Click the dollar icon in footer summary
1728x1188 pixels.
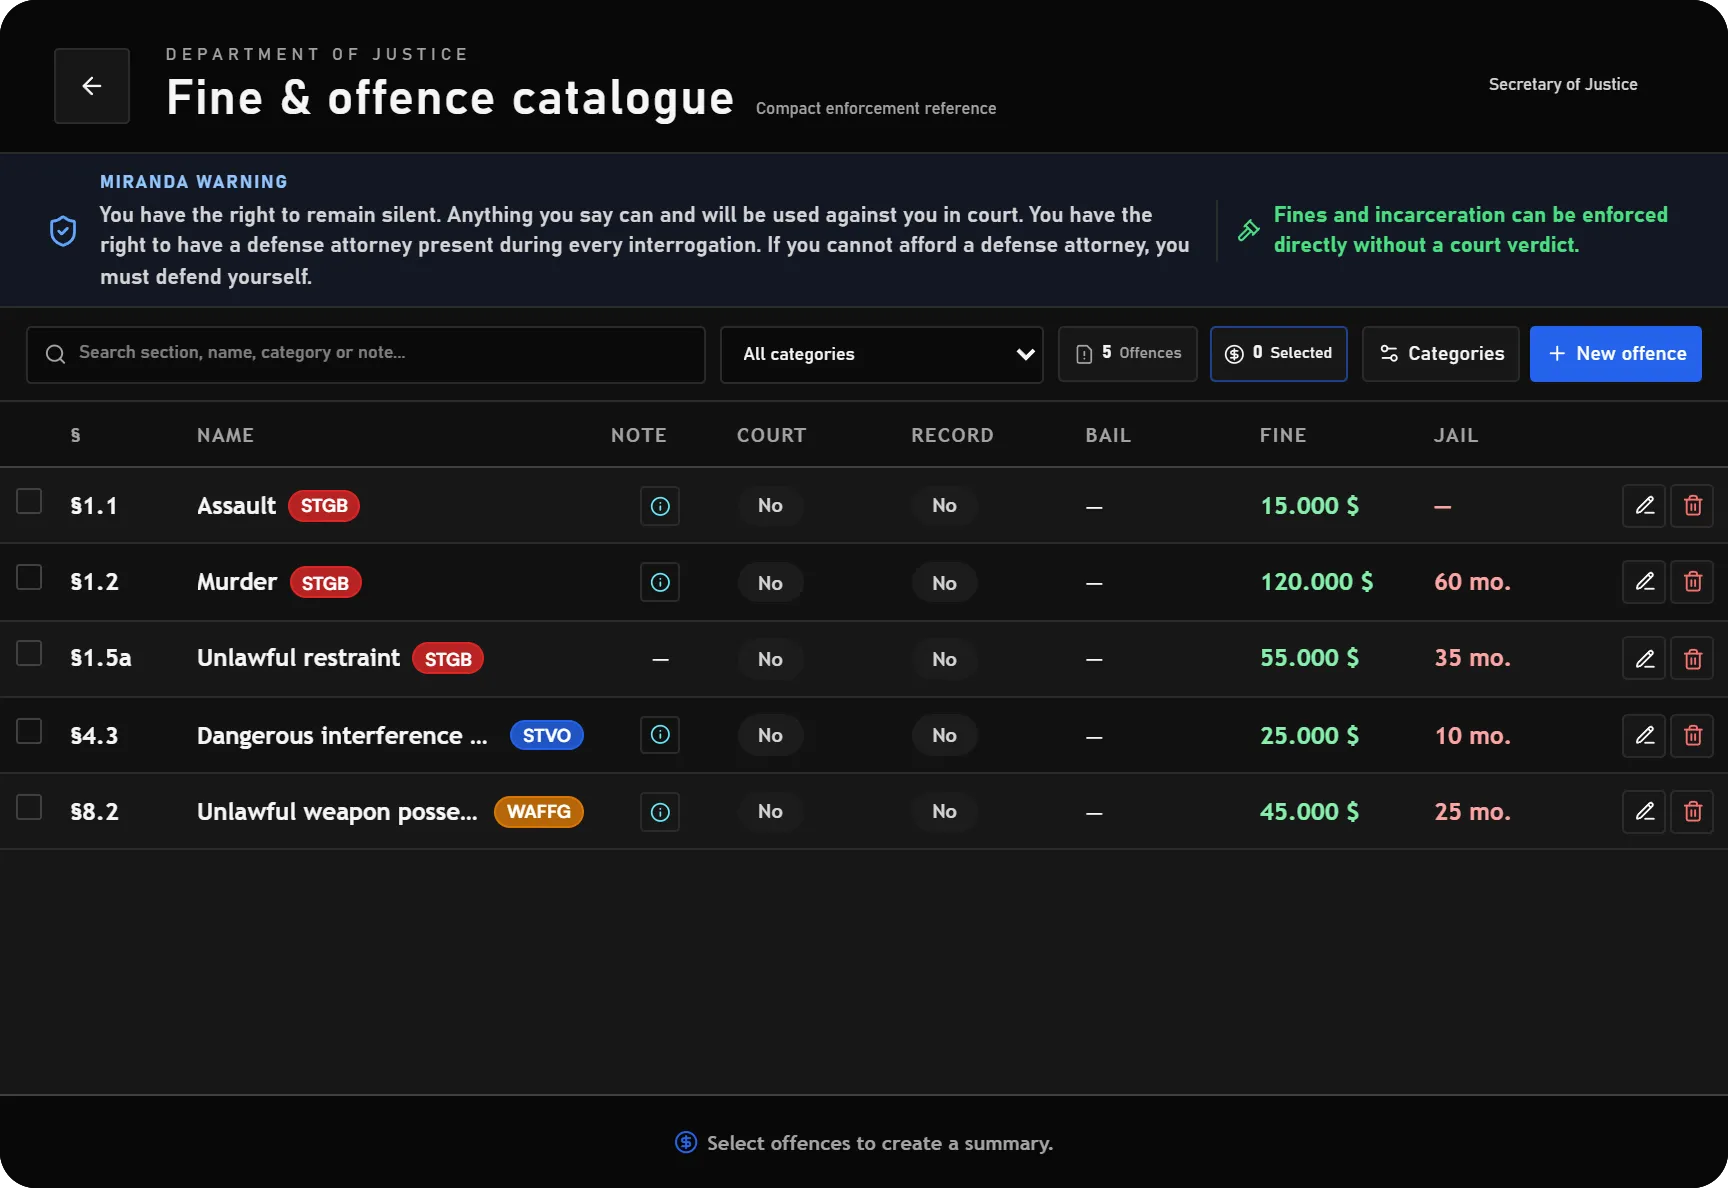686,1142
